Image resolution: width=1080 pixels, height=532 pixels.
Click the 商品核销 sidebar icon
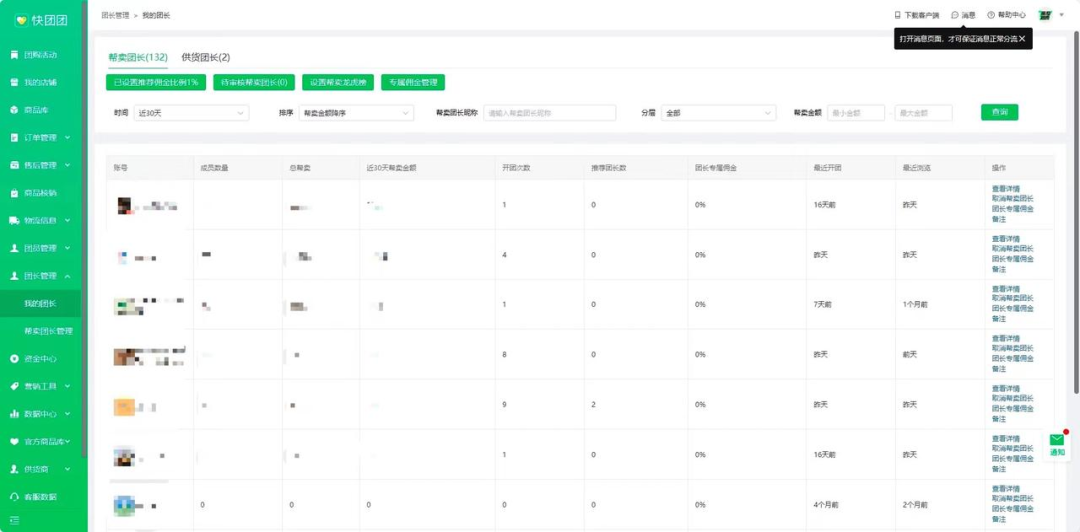click(14, 193)
